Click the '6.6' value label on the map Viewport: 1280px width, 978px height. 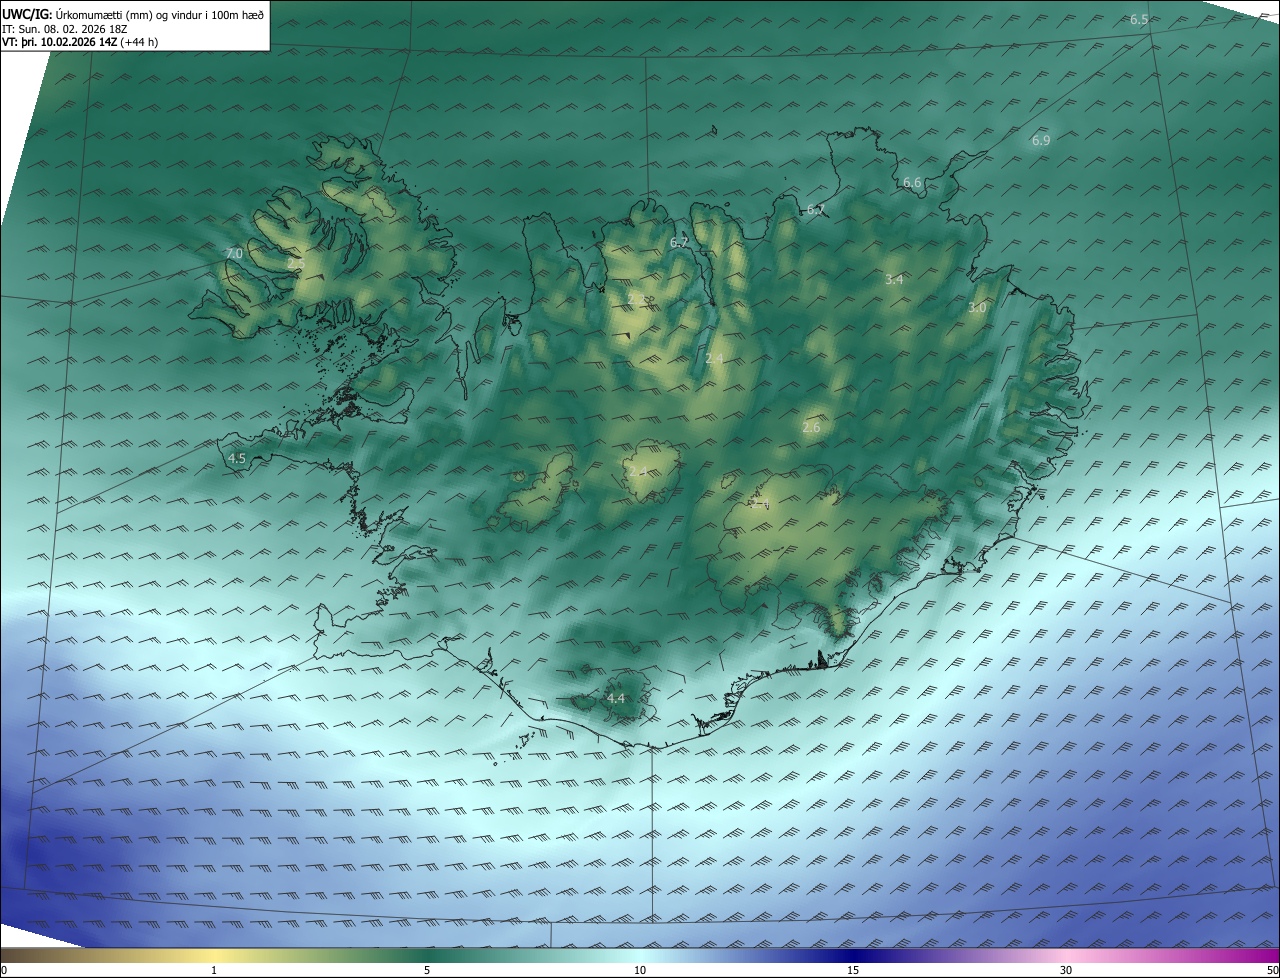912,183
